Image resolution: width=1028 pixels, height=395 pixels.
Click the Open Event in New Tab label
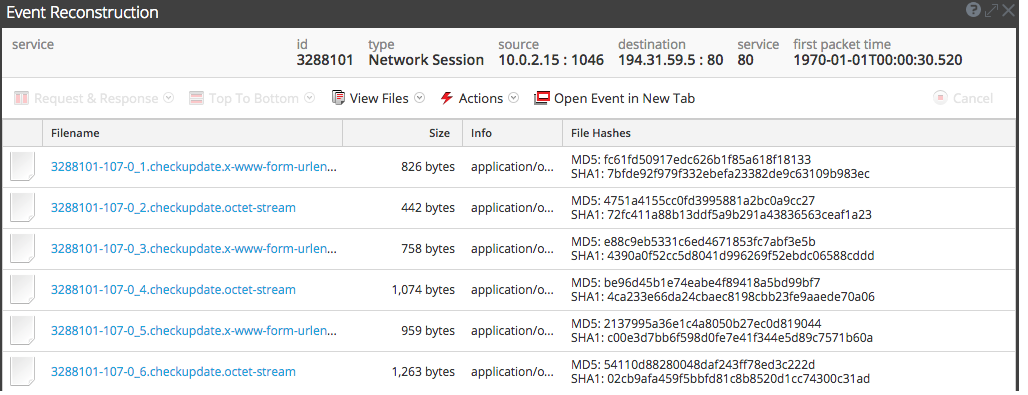pyautogui.click(x=624, y=98)
